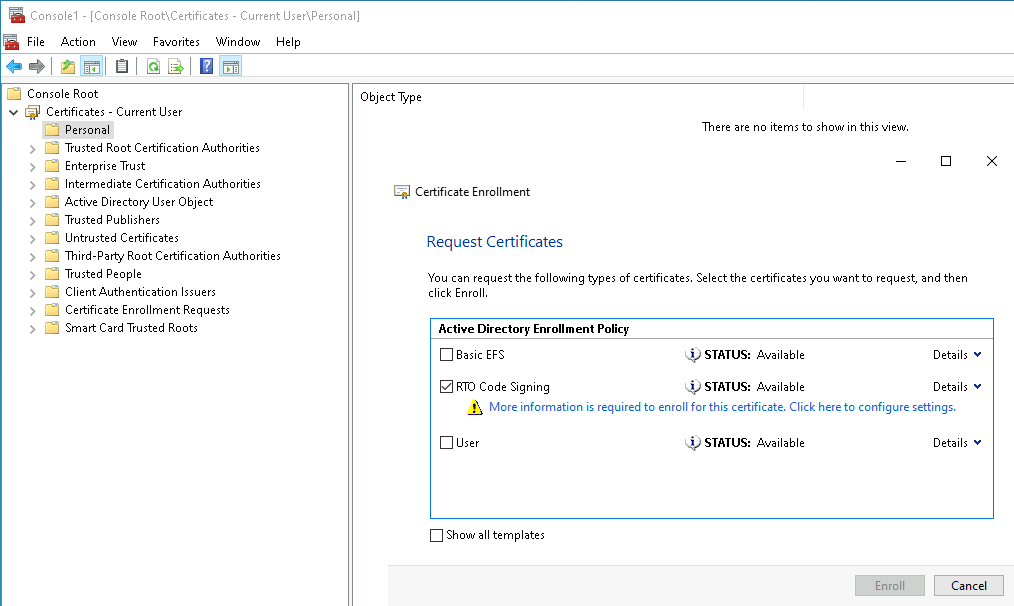Image resolution: width=1014 pixels, height=606 pixels.
Task: Click the green Refresh toolbar icon
Action: coord(153,67)
